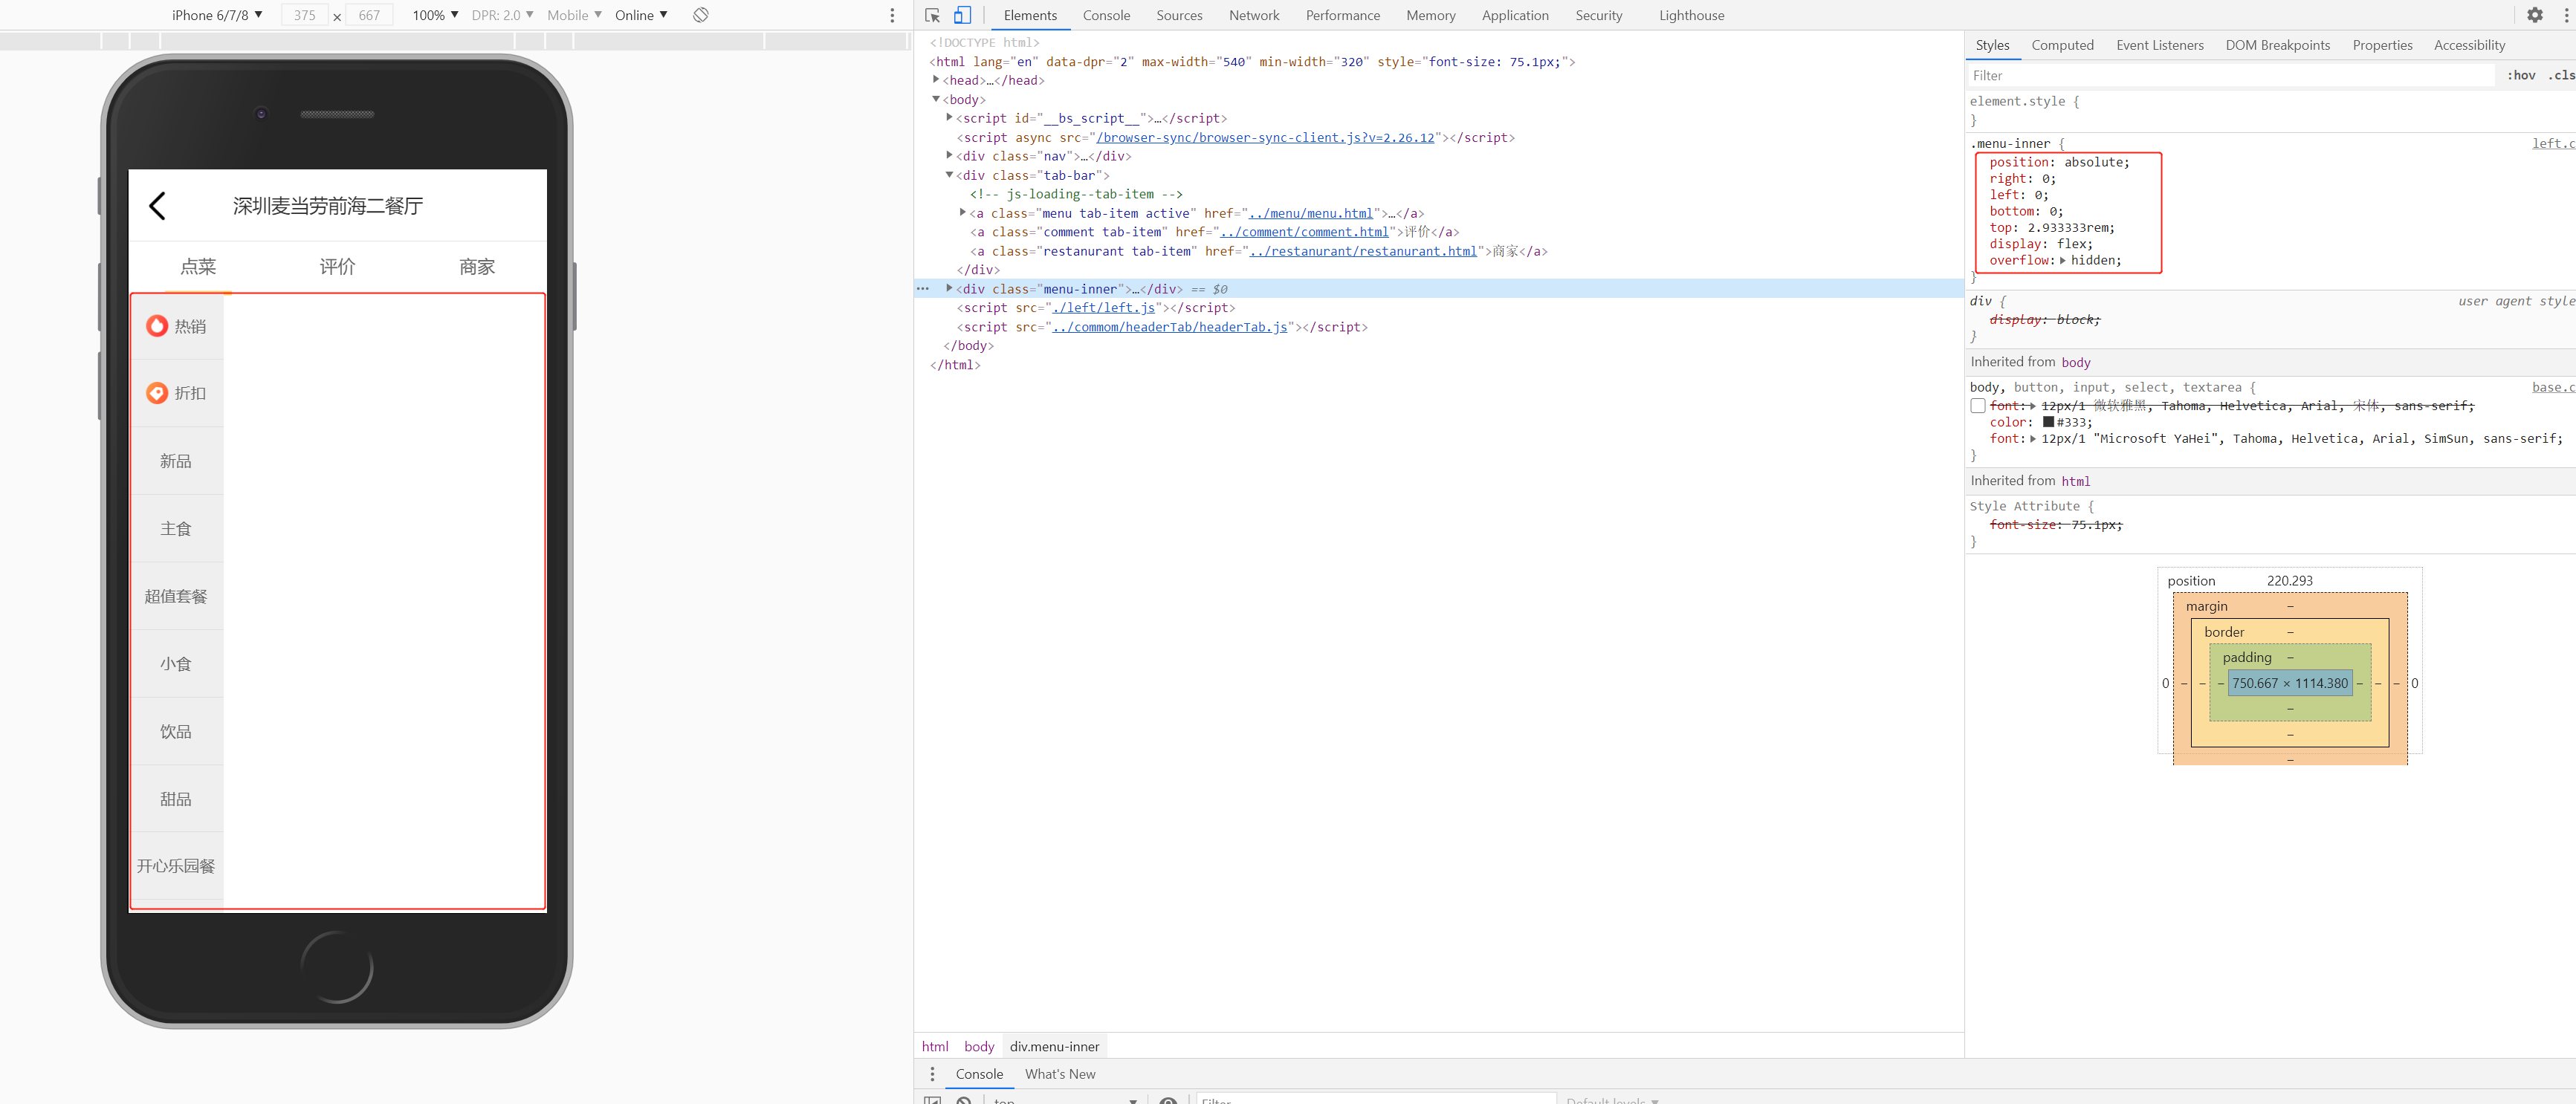
Task: Open the Properties sidebar tab
Action: coord(2382,45)
